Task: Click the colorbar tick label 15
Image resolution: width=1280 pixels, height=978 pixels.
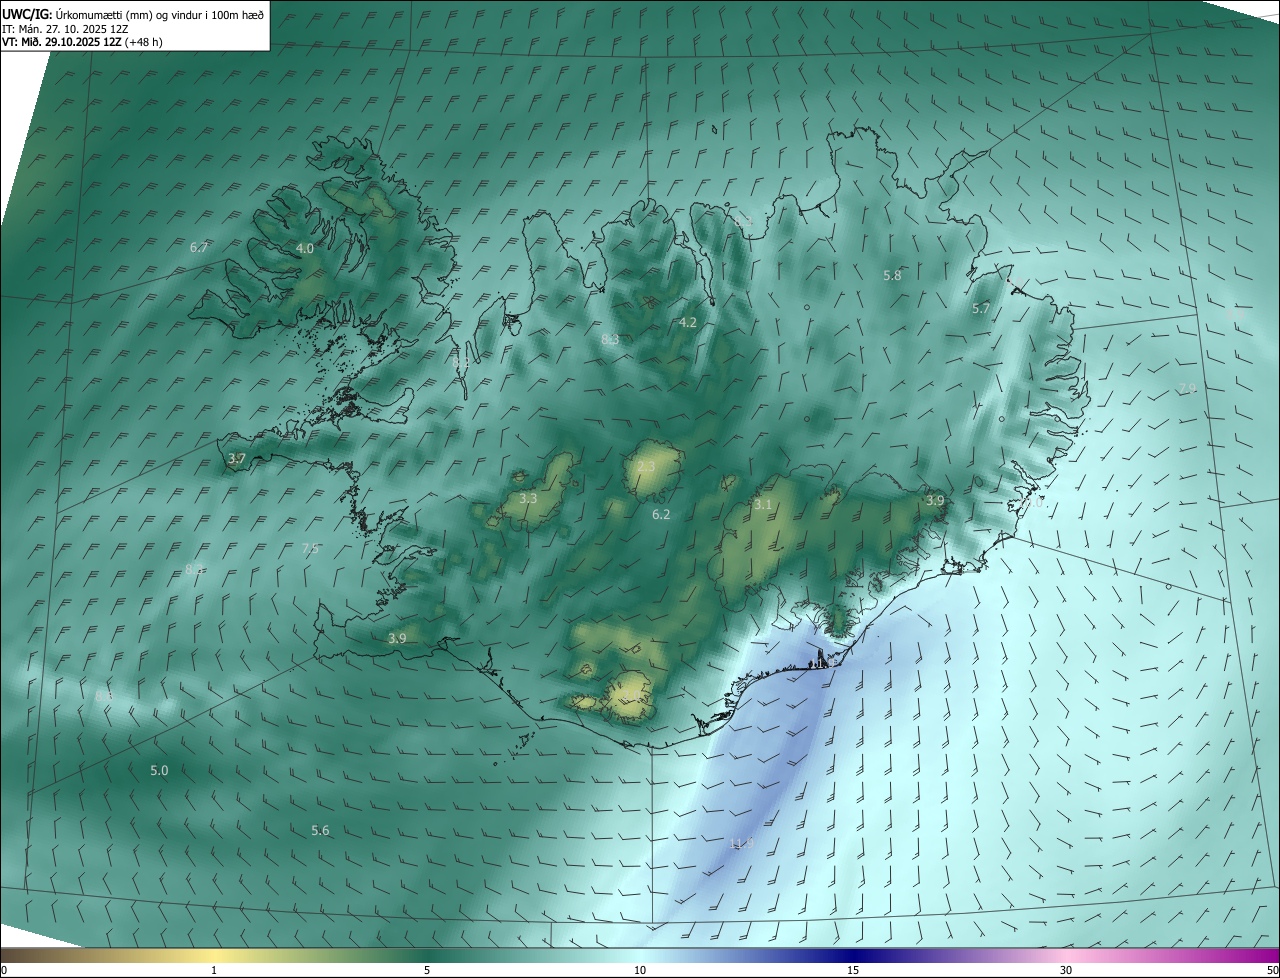Action: click(x=853, y=970)
